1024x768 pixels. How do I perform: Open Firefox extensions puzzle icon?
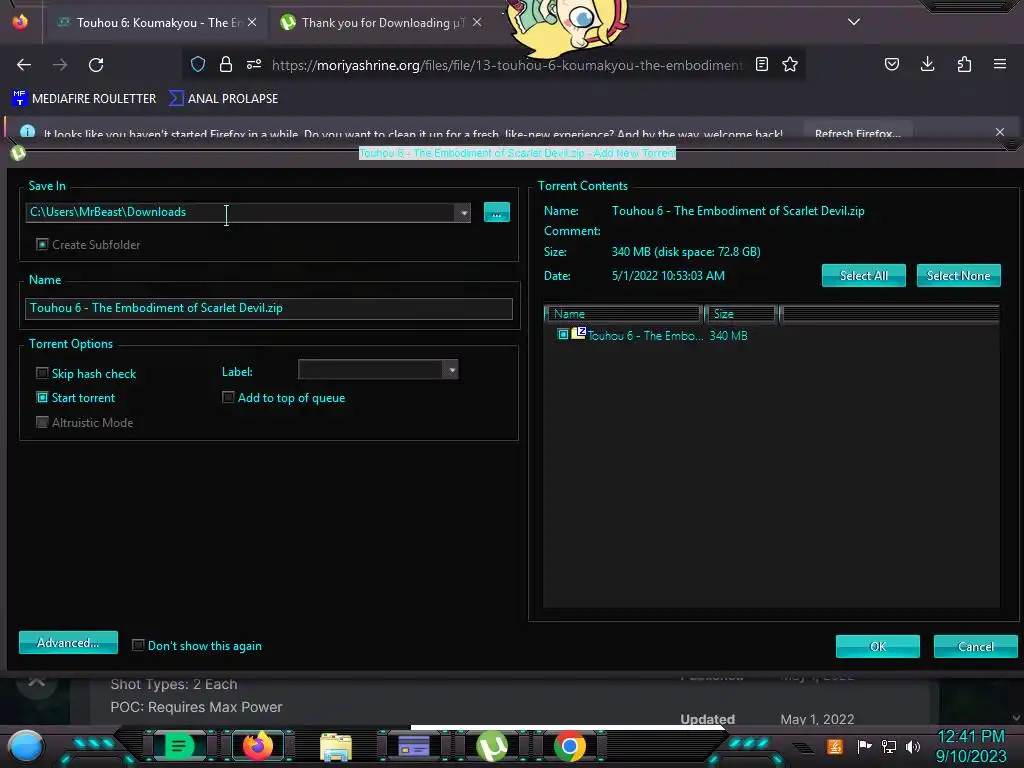pyautogui.click(x=964, y=64)
